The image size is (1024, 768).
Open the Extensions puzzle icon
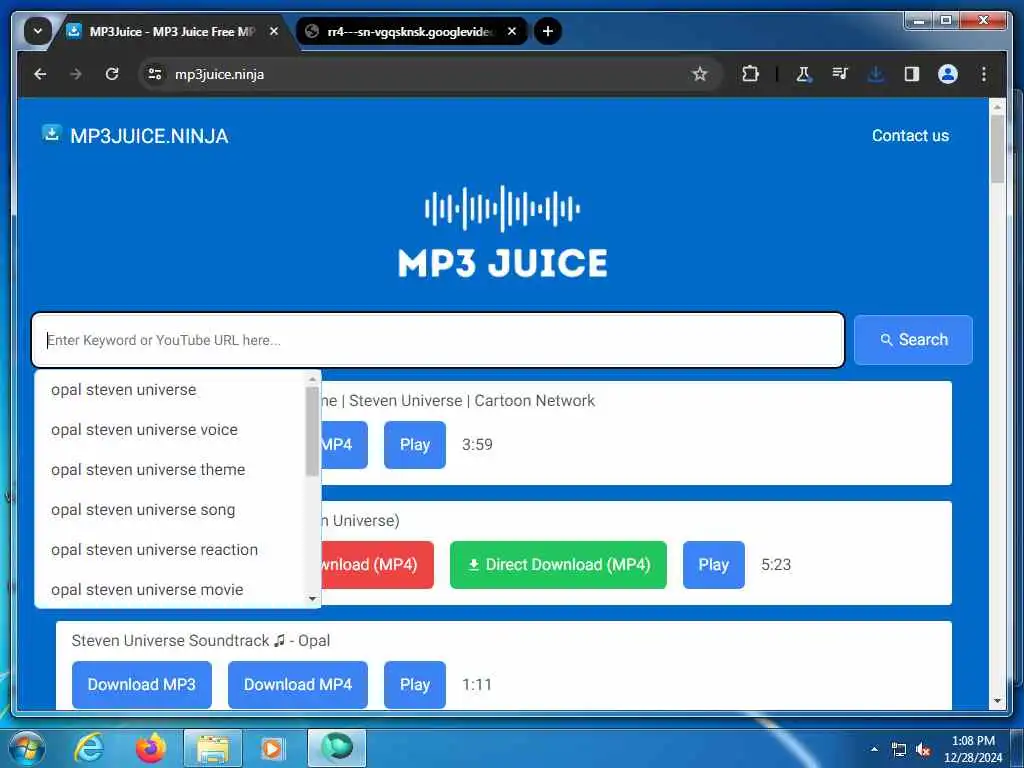pyautogui.click(x=750, y=74)
